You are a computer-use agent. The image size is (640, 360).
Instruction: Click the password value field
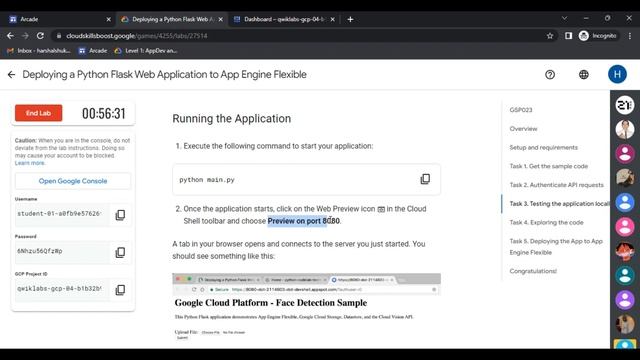tap(62, 252)
